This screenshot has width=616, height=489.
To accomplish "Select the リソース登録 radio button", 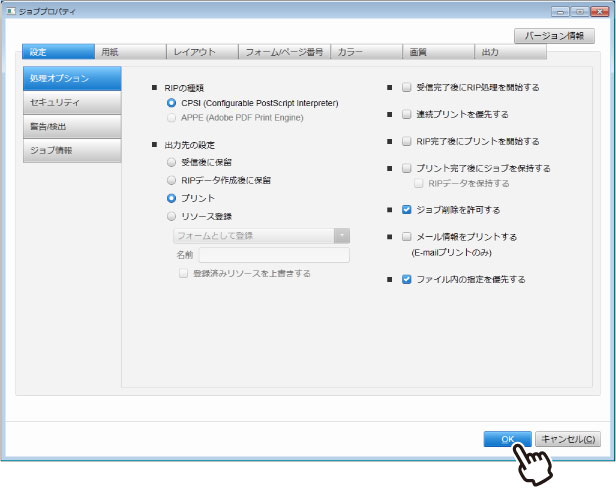I will (171, 216).
